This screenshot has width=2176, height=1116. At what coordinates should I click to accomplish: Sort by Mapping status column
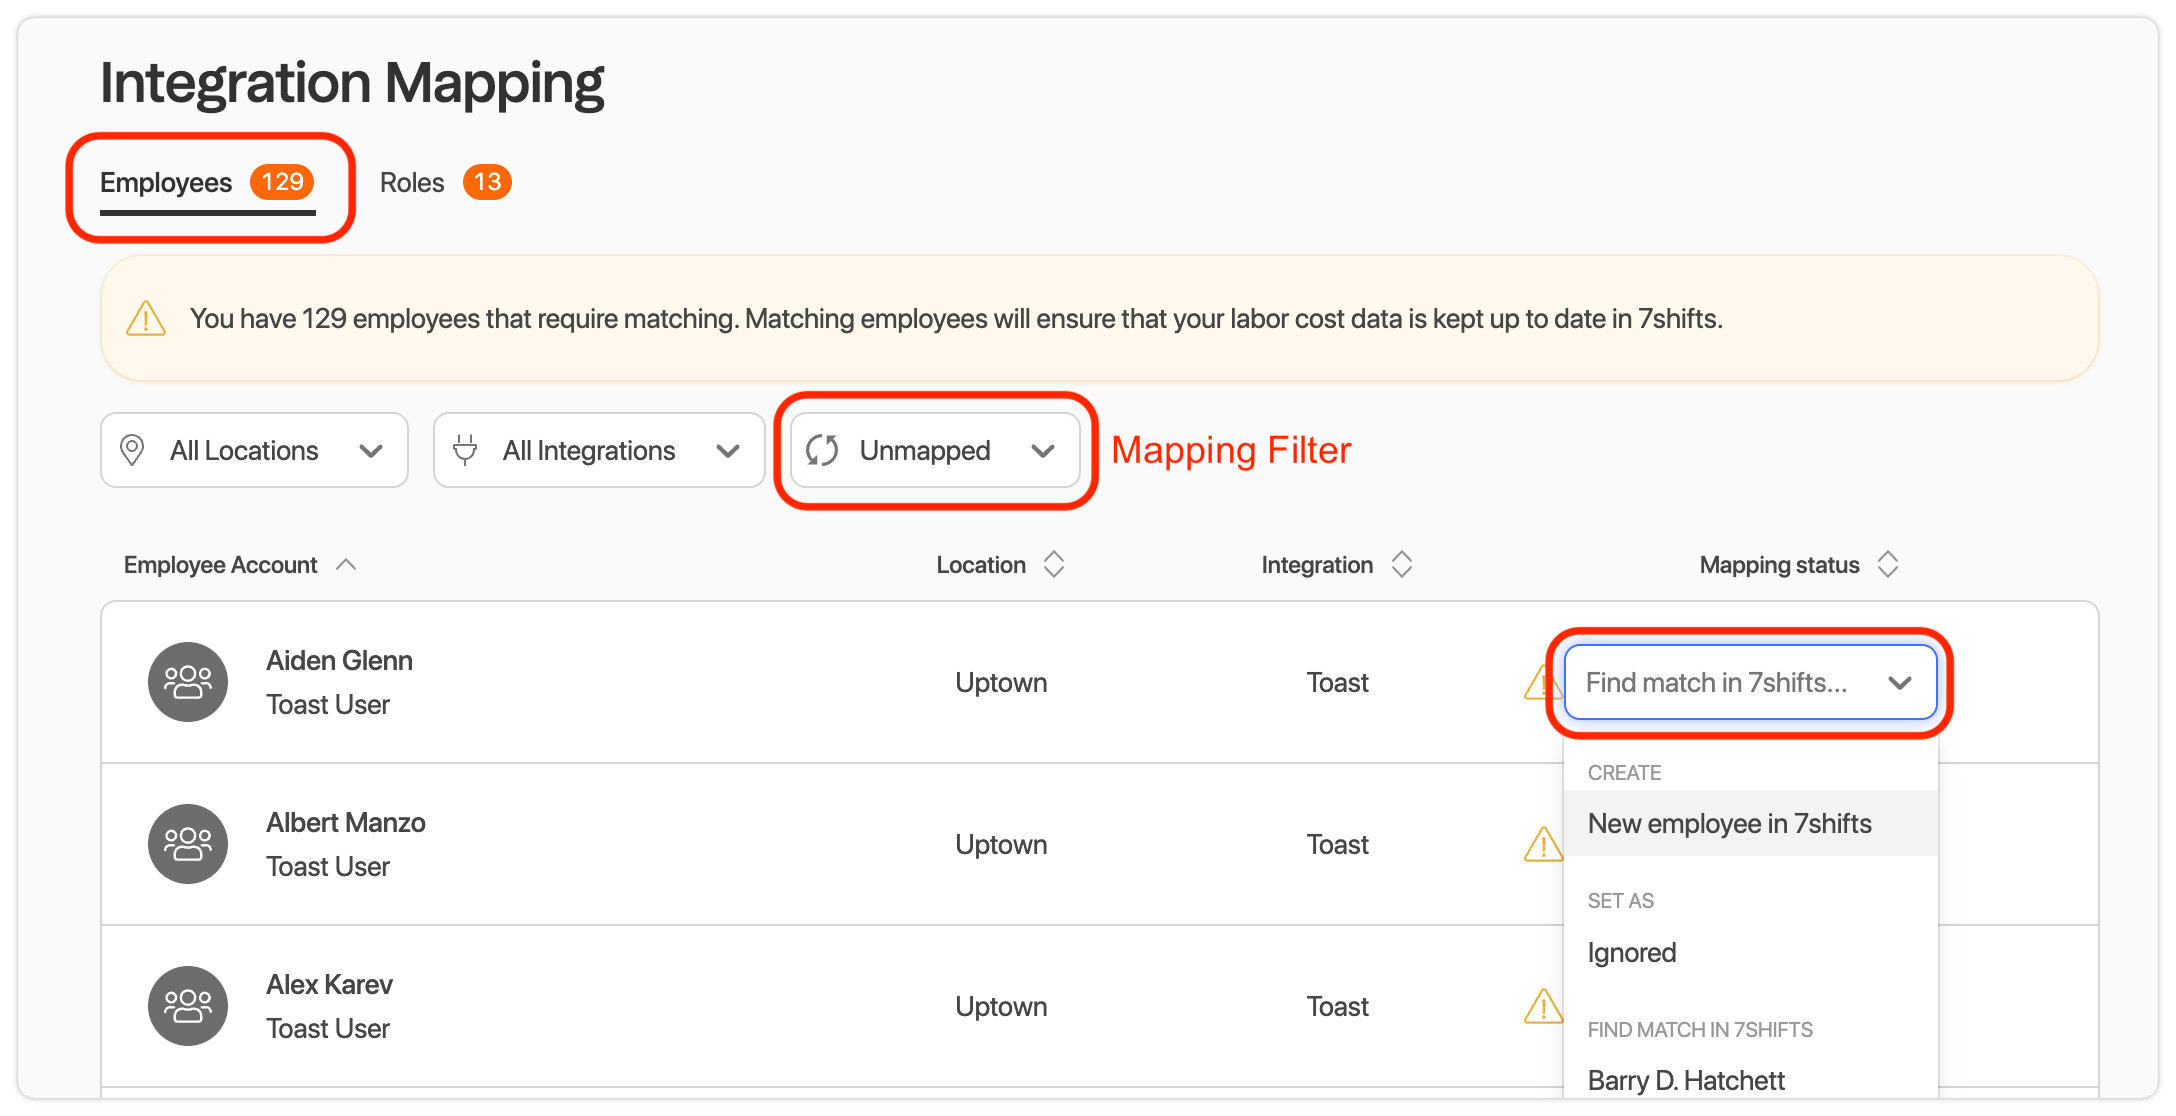coord(1799,565)
